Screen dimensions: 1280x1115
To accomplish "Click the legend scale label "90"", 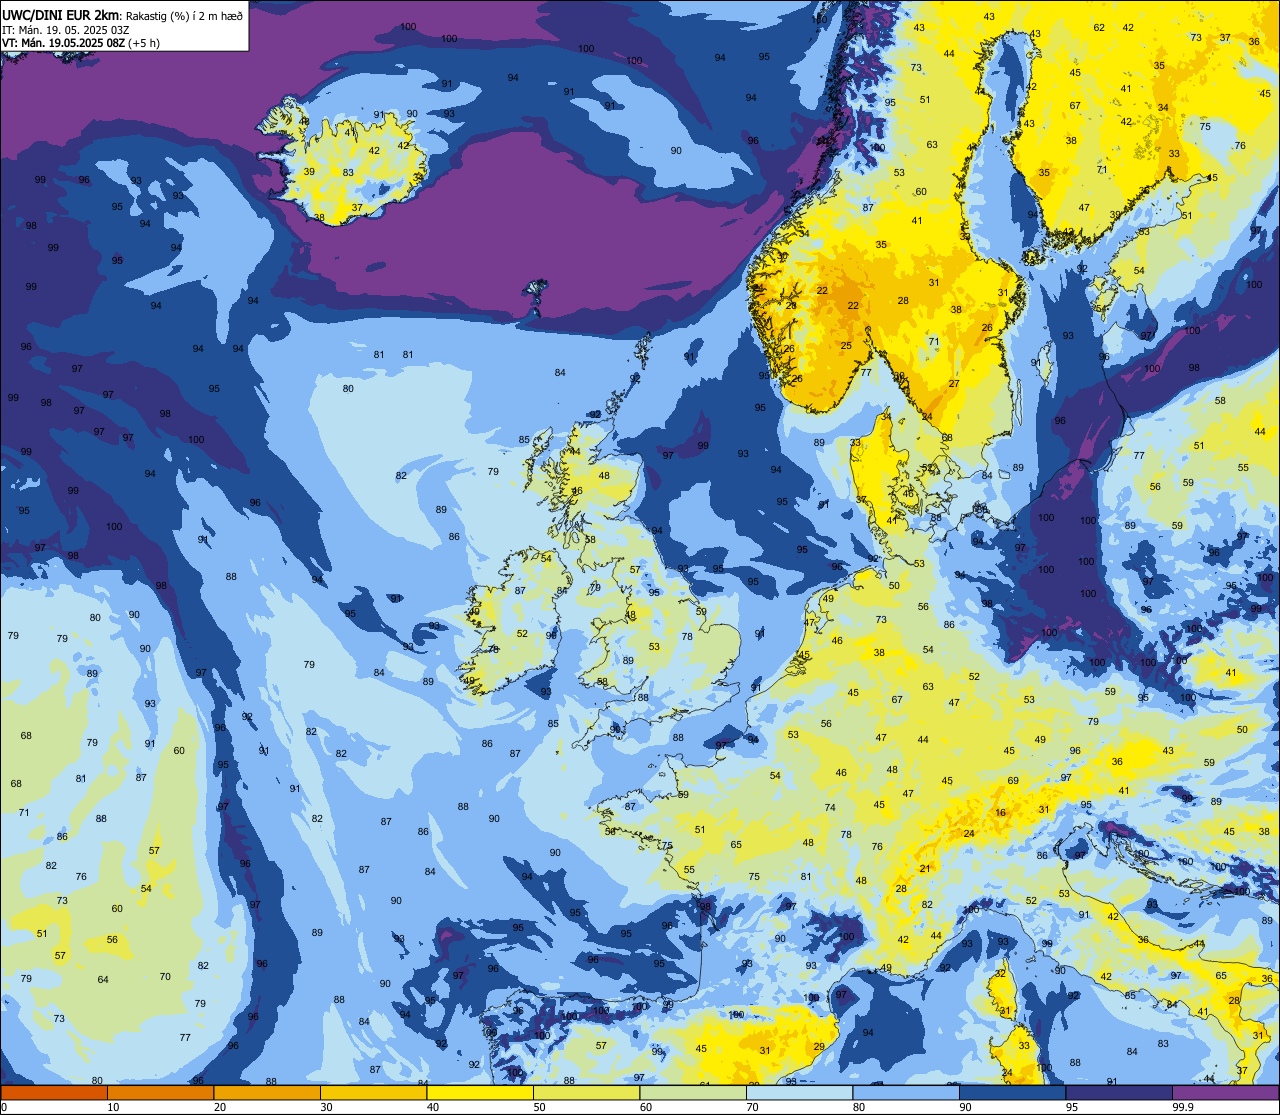I will click(965, 1107).
